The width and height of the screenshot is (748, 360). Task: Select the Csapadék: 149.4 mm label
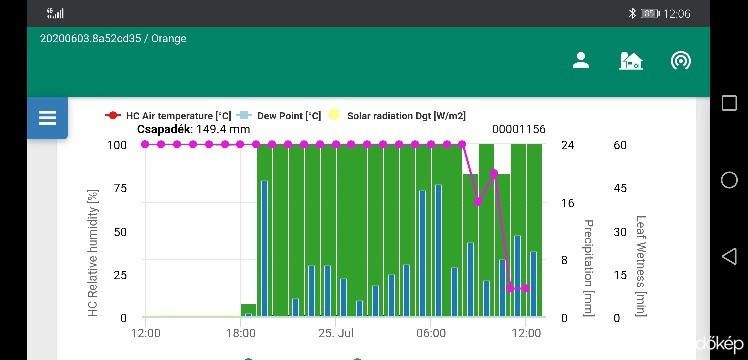coord(193,129)
